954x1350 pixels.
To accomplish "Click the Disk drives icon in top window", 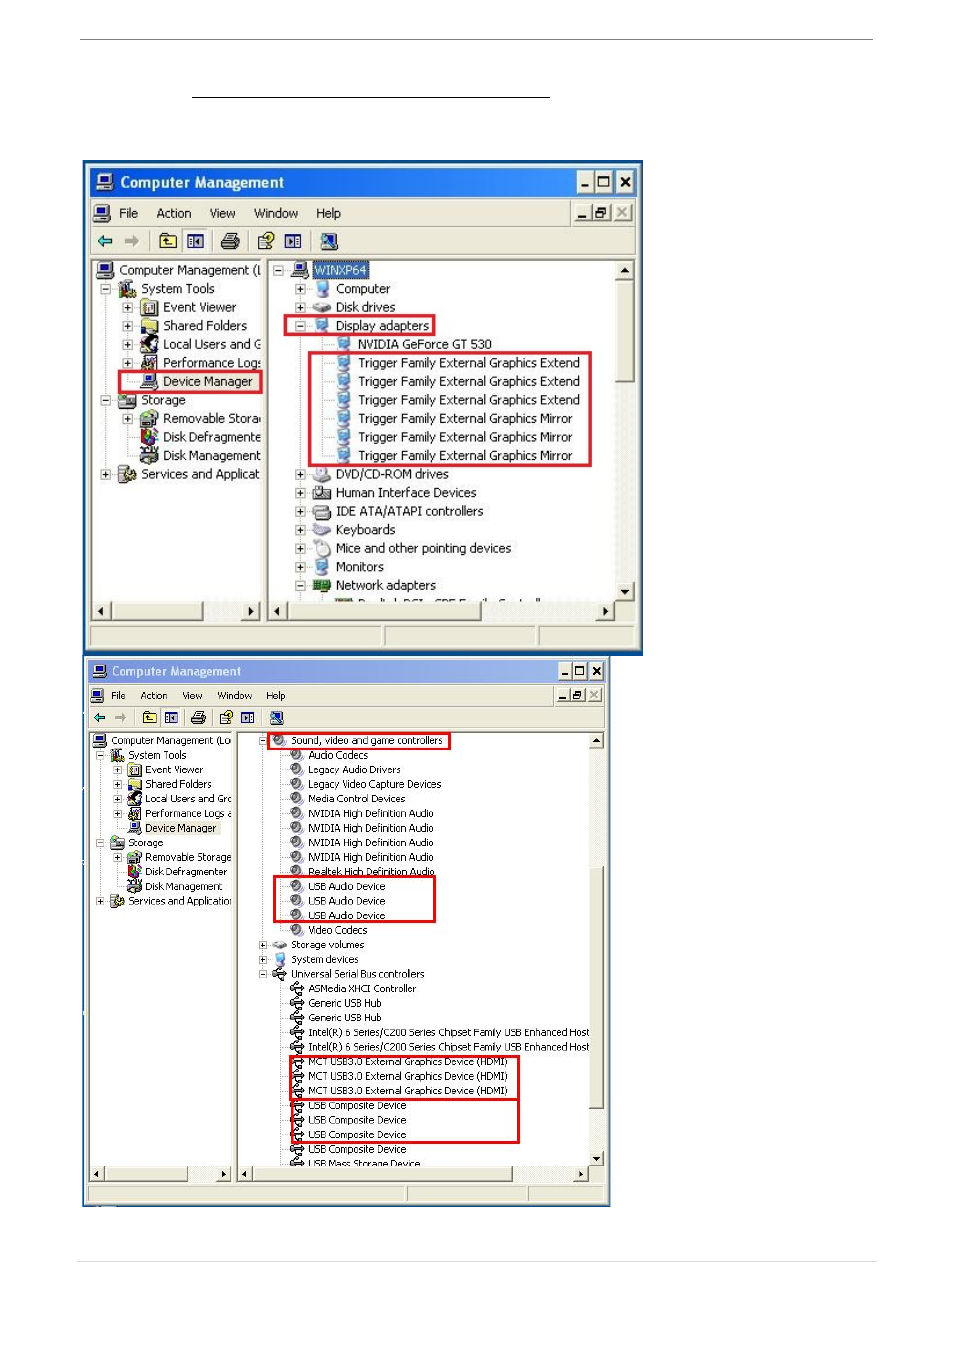I will click(322, 307).
